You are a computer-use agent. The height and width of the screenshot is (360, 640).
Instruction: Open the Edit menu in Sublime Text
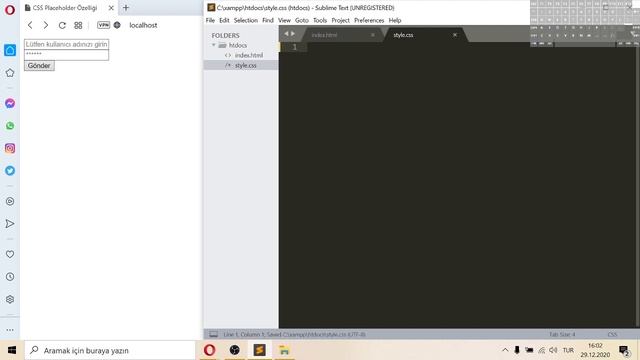click(x=224, y=20)
